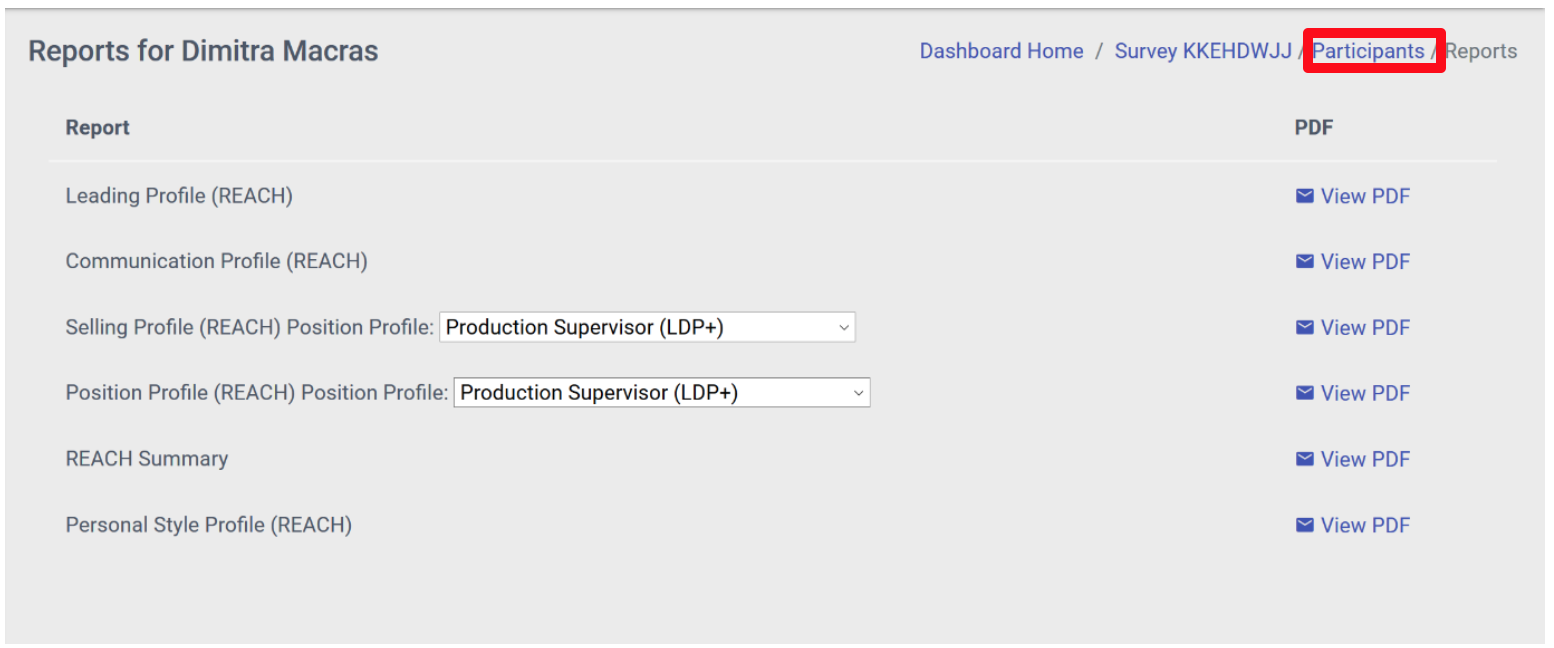Open the Personal Style Profile (REACH) PDF

click(x=1366, y=524)
